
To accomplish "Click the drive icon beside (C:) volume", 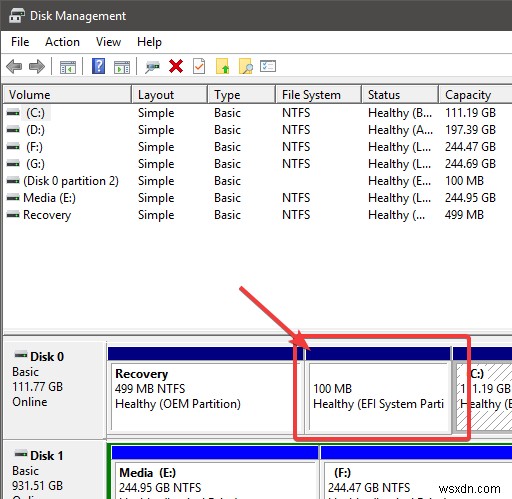I will click(13, 113).
